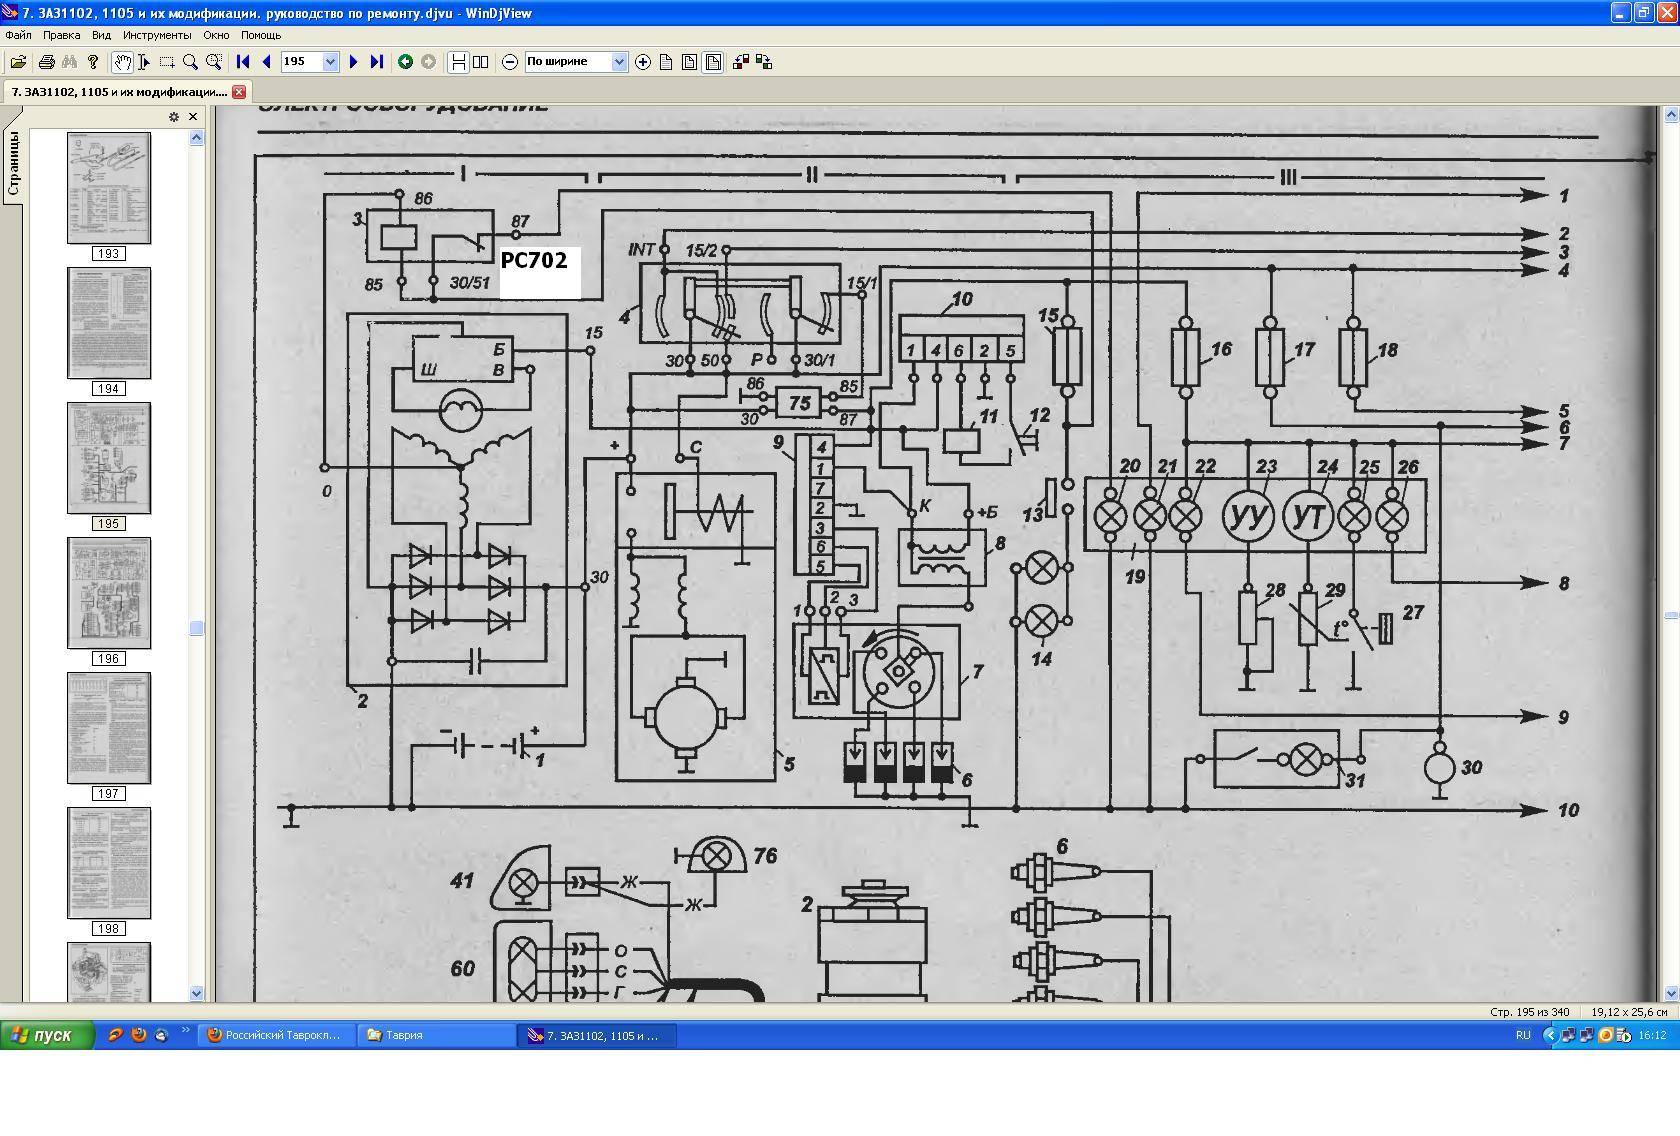Go to the next page
The width and height of the screenshot is (1680, 1136).
tap(353, 62)
